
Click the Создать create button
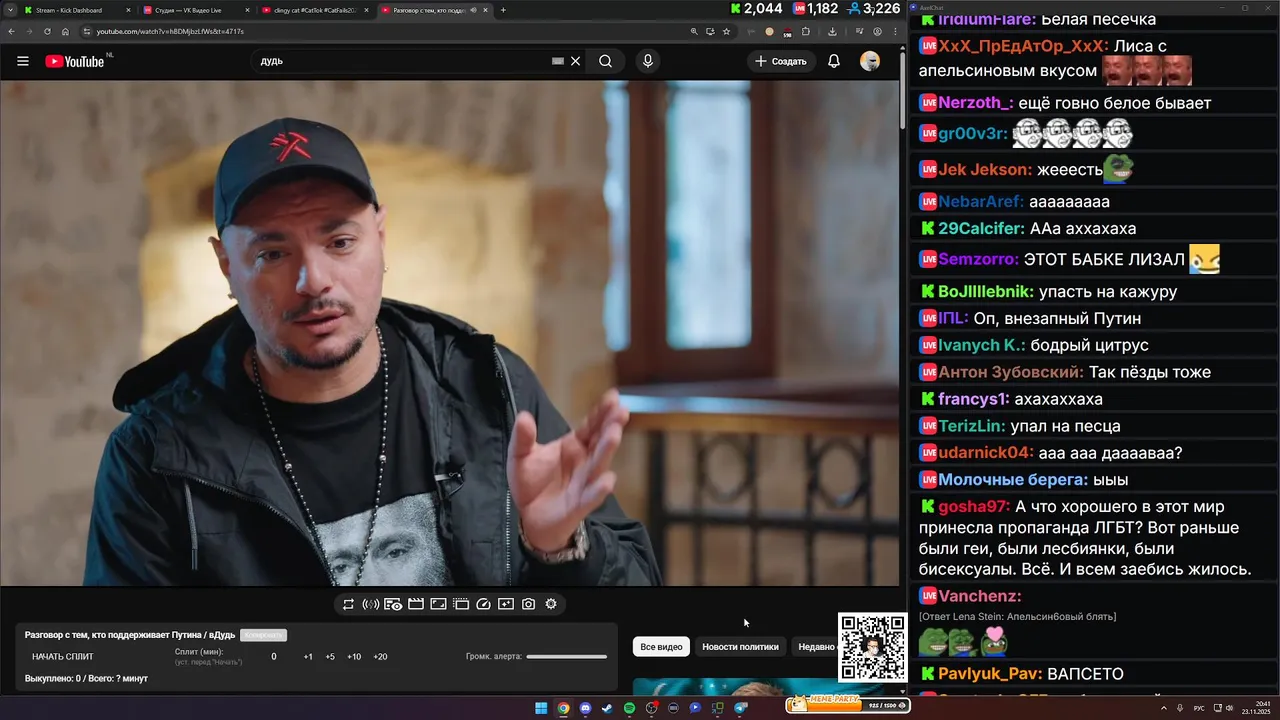pyautogui.click(x=781, y=61)
